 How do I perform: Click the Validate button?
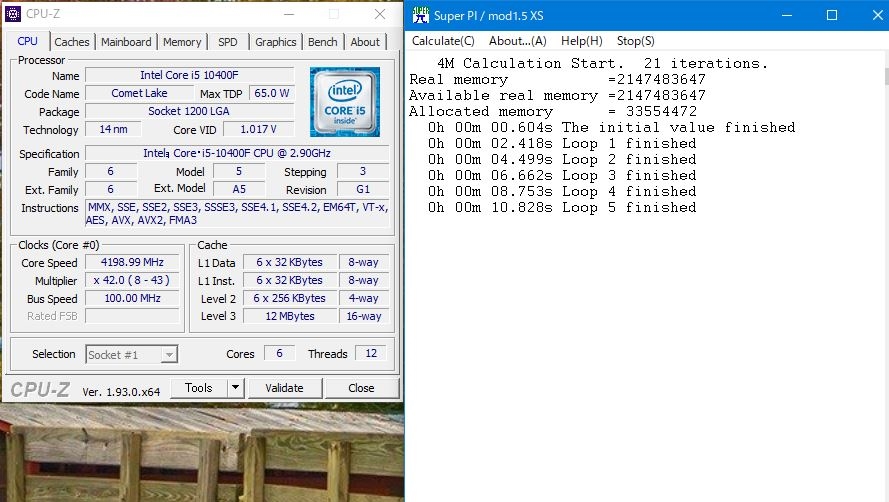point(285,388)
